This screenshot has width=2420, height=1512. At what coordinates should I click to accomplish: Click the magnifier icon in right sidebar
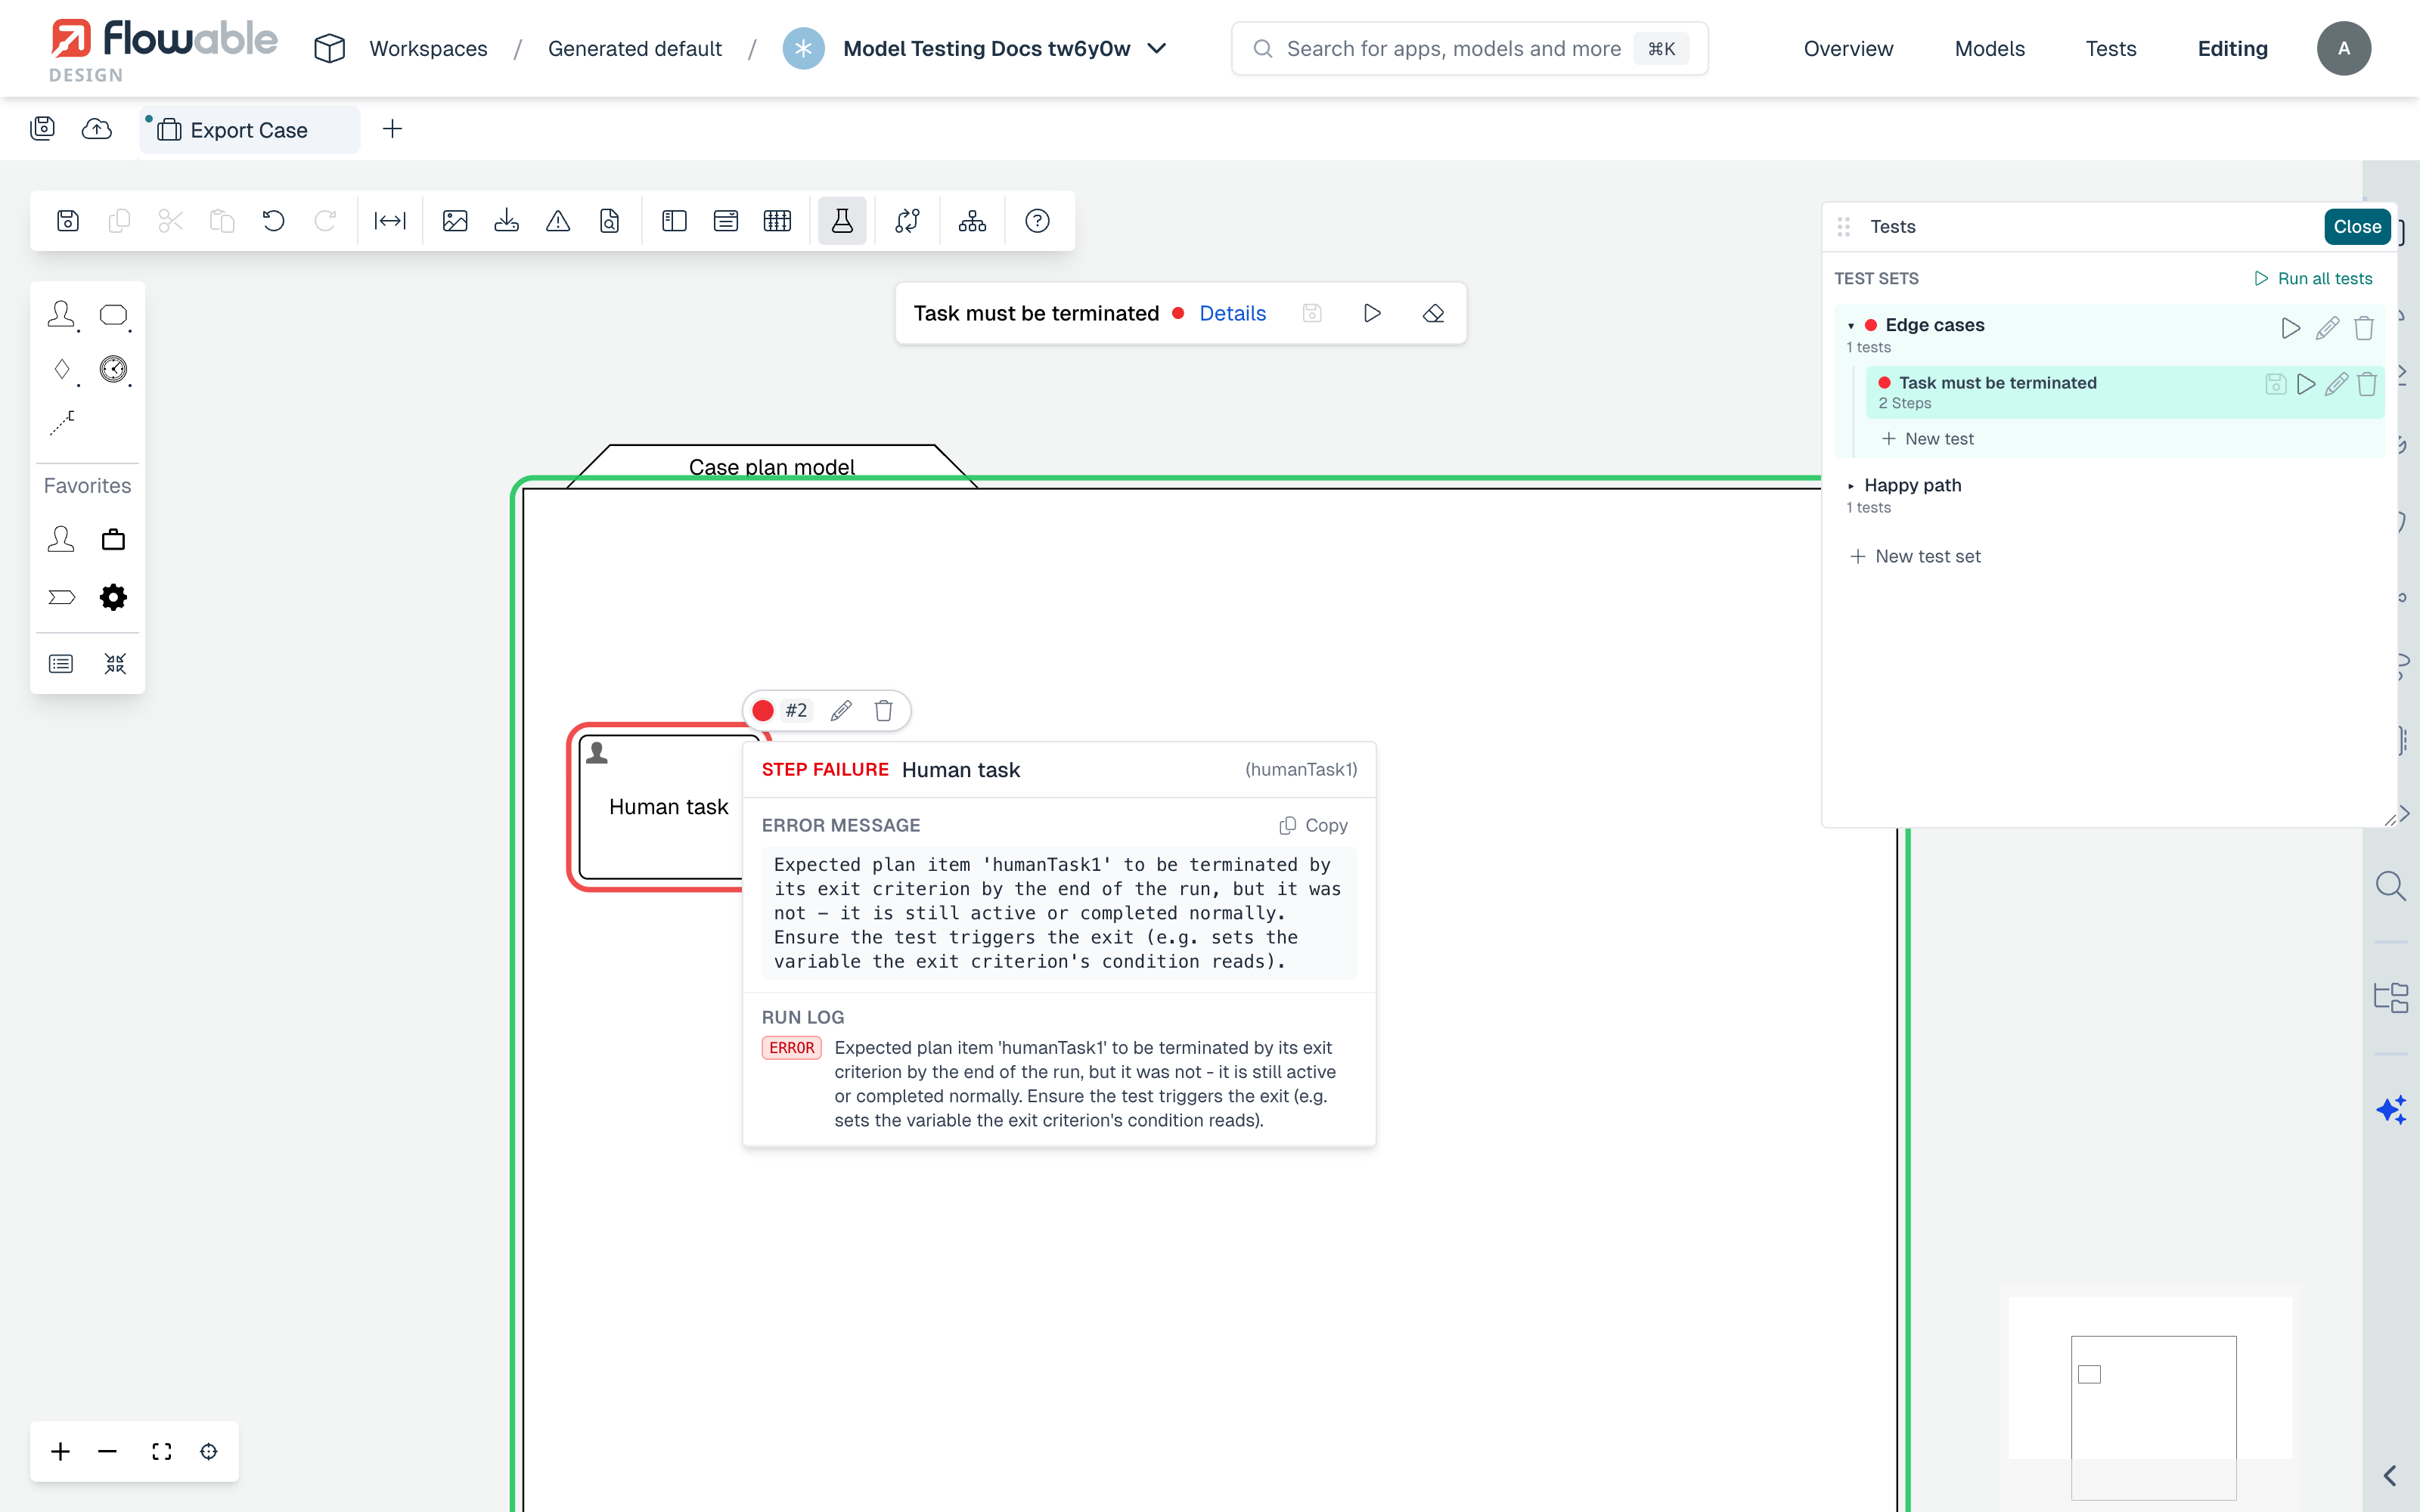pos(2391,886)
